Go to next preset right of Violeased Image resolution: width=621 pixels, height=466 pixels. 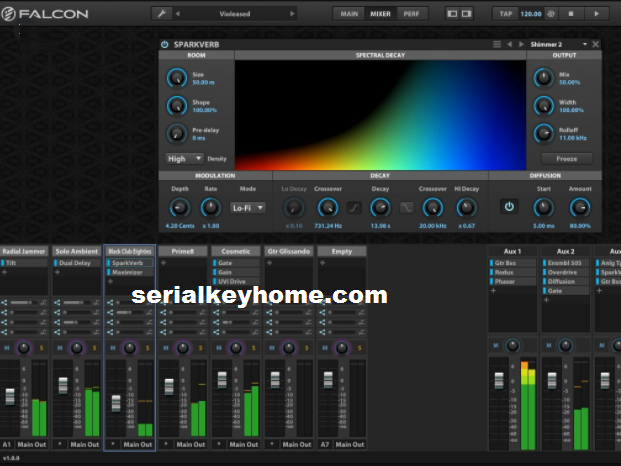292,14
